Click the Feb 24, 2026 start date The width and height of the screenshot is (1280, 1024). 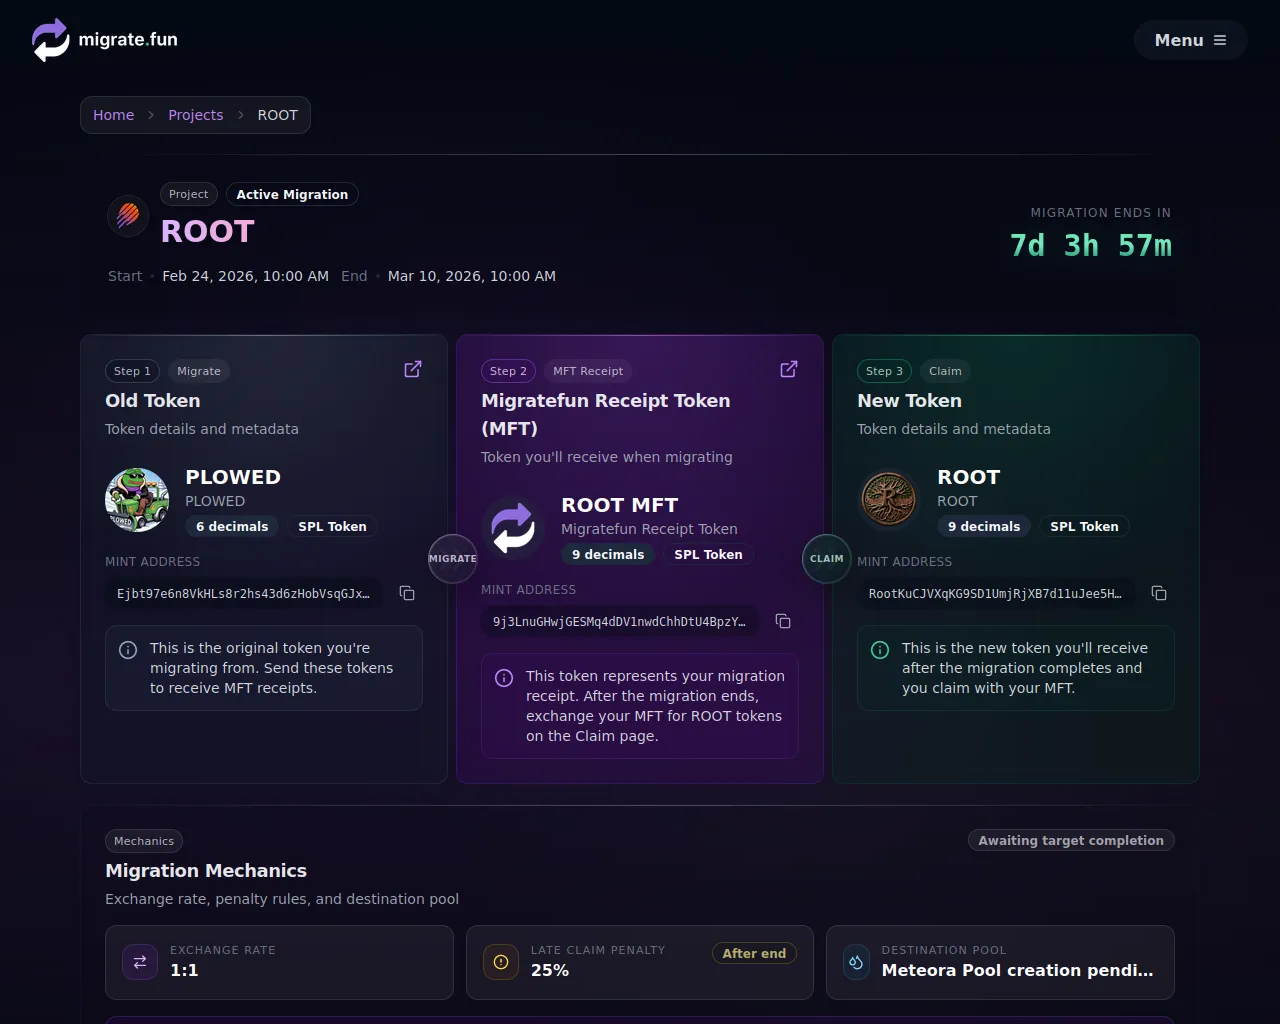245,276
